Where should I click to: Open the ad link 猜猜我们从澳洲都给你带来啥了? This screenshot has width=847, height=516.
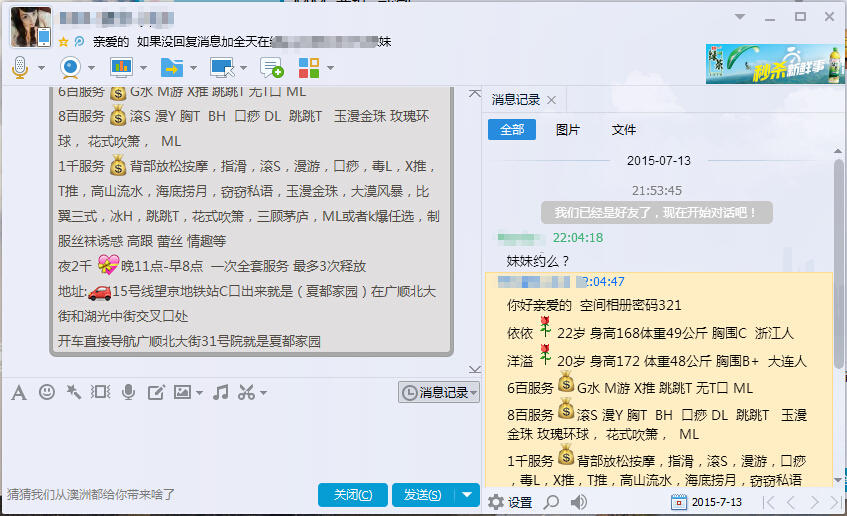coord(91,494)
